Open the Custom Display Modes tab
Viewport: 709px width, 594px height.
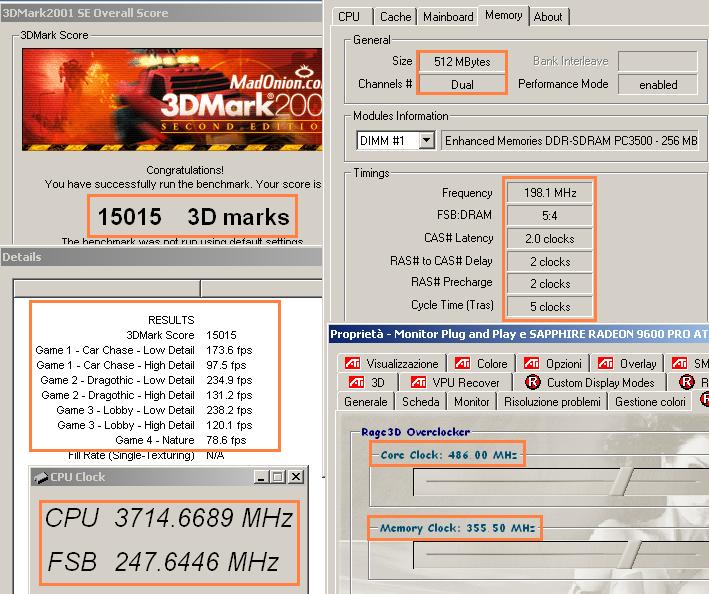590,382
